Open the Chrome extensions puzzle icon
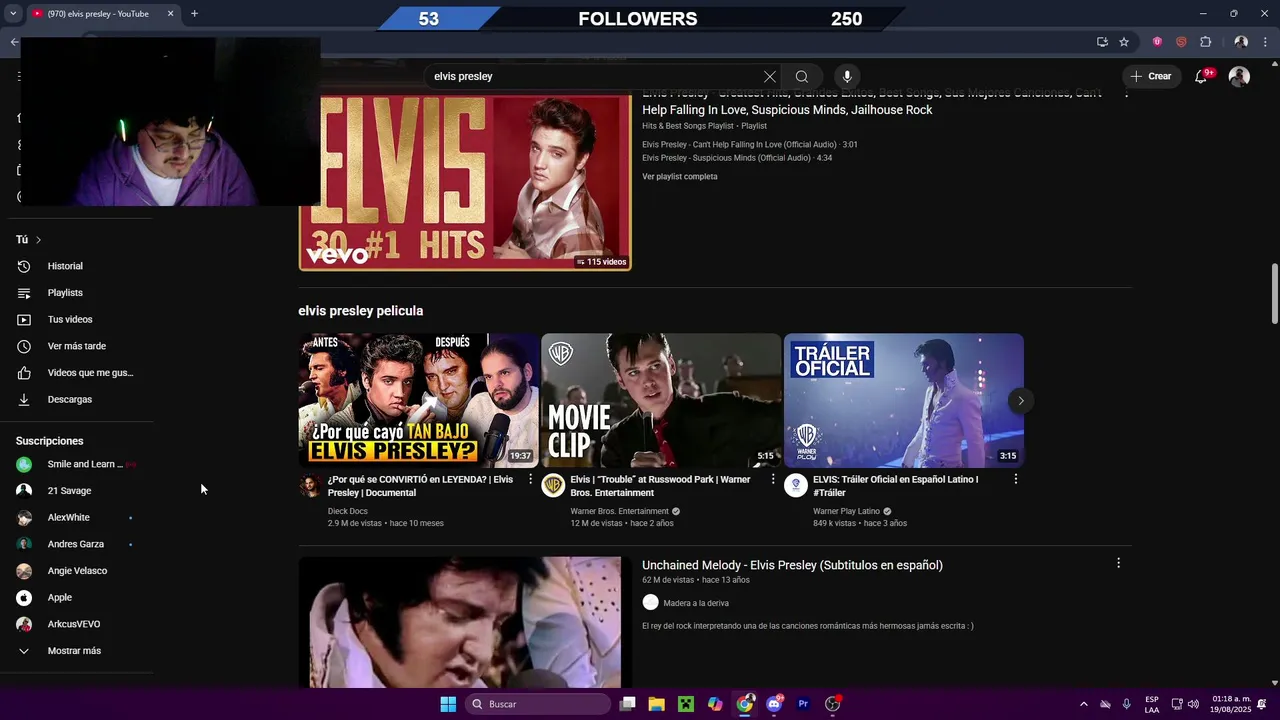This screenshot has width=1280, height=720. [1205, 42]
